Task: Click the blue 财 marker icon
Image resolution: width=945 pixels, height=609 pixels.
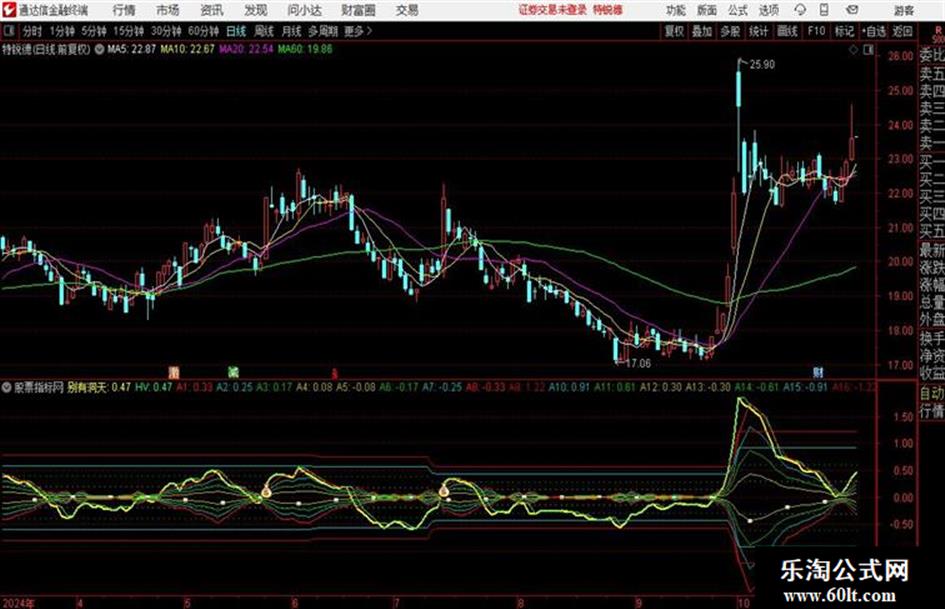Action: click(818, 372)
